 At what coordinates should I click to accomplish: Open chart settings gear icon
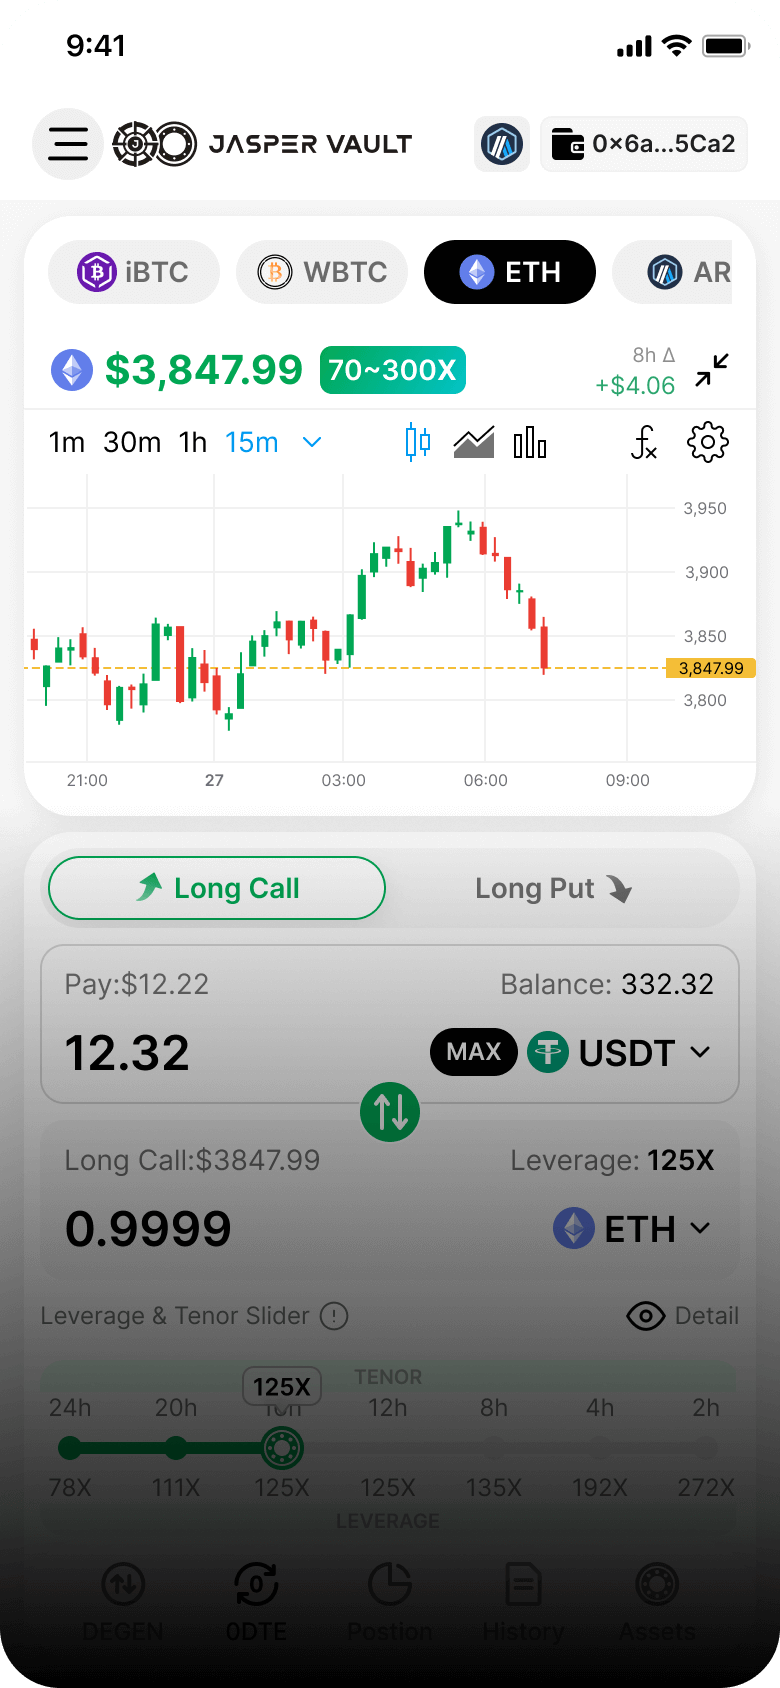[x=708, y=442]
